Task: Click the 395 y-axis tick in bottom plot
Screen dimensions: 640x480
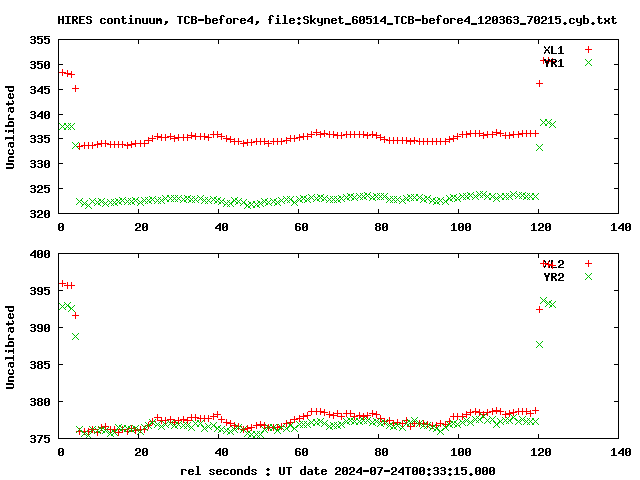Action: (40, 291)
